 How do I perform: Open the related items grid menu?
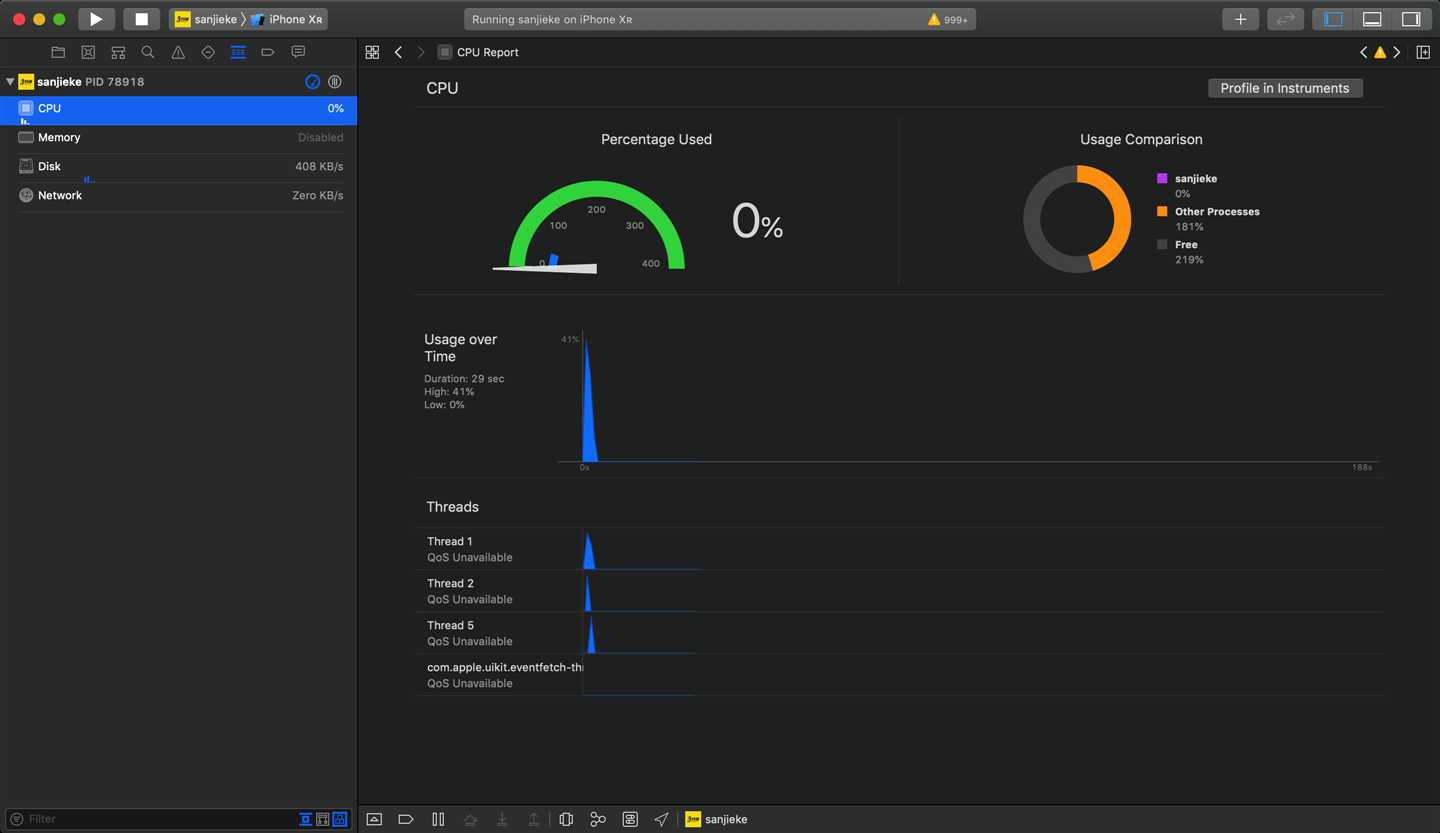(x=372, y=52)
